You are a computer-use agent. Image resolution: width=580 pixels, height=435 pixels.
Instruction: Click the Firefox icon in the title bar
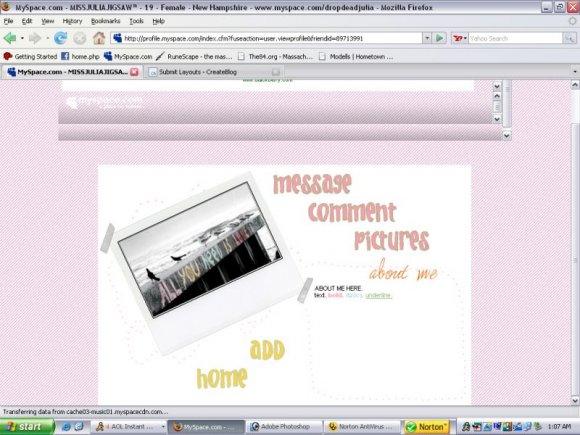[x=6, y=6]
